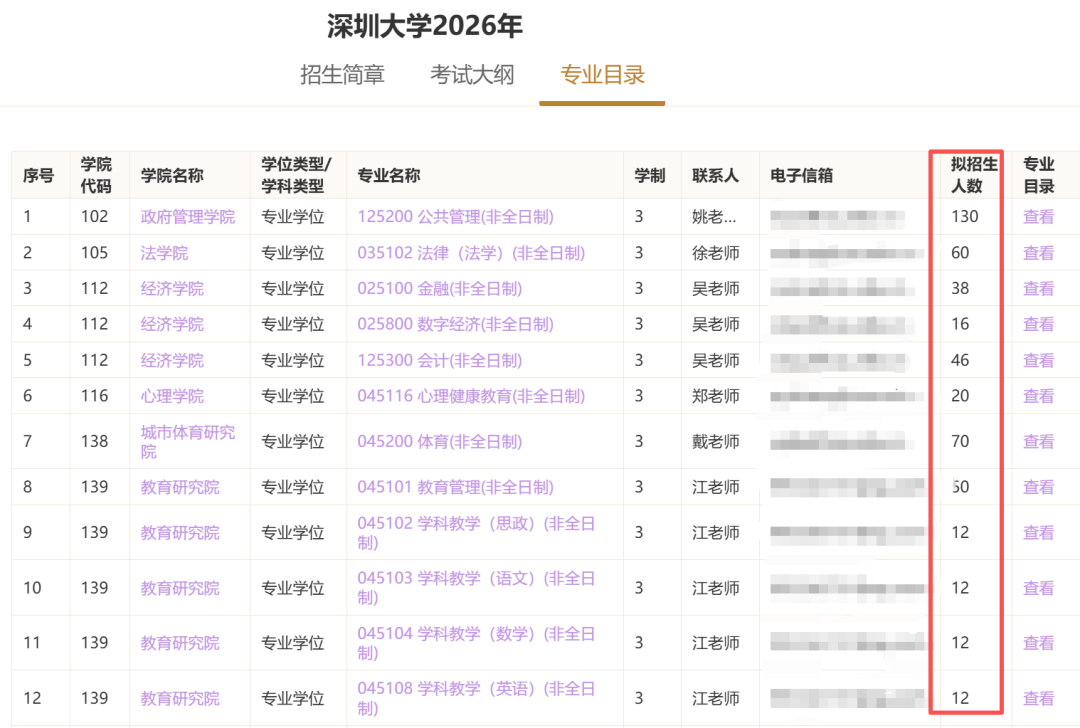Open 045116 心理健康教育(非全日制) link
The image size is (1080, 728).
tap(471, 397)
